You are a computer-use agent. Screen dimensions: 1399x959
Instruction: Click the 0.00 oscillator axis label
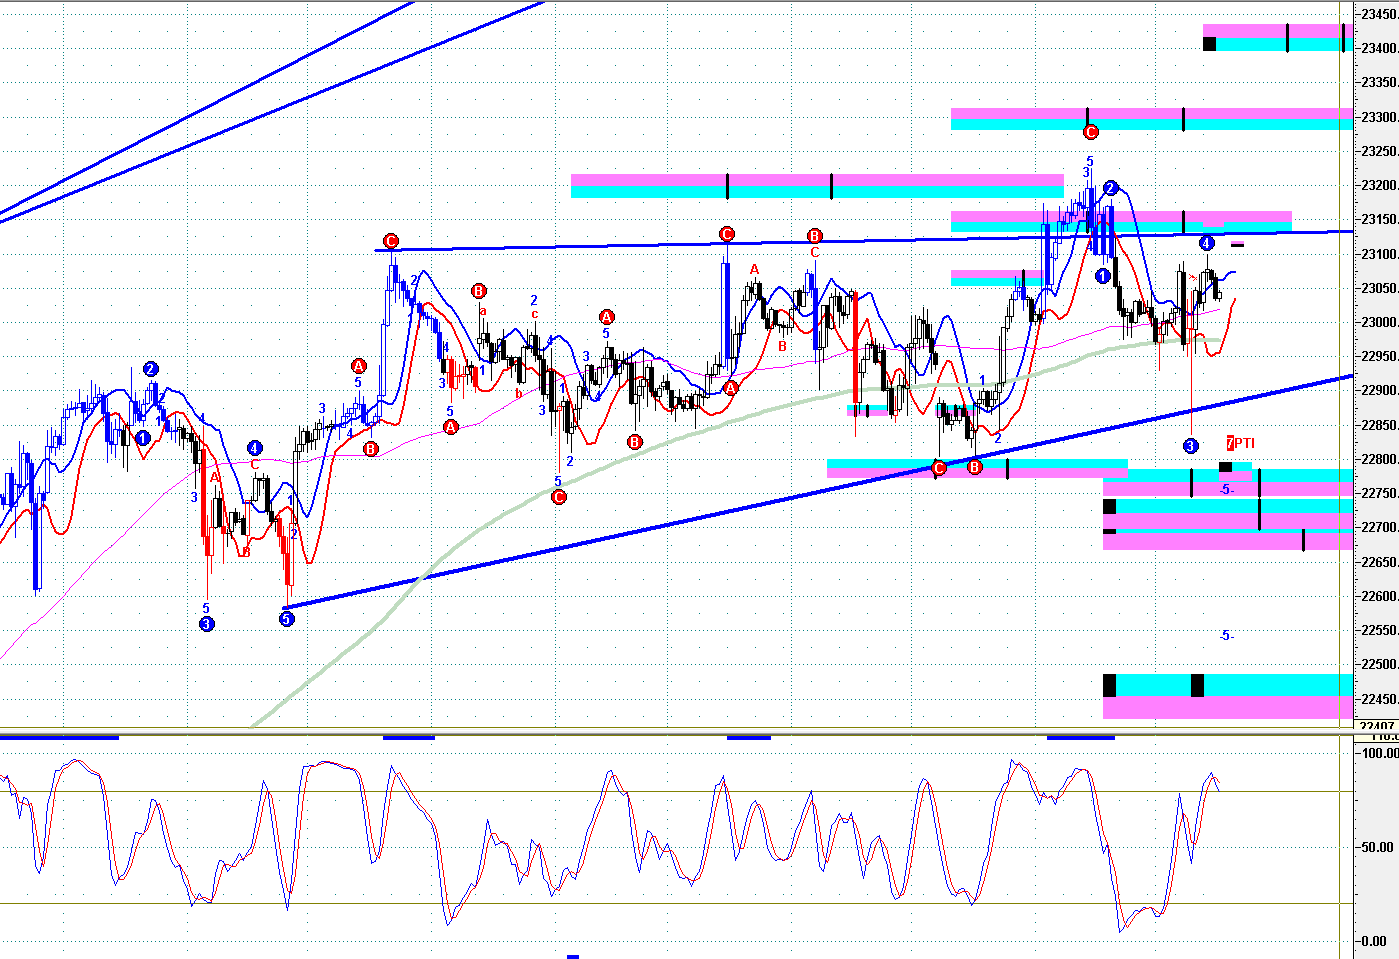[x=1374, y=941]
